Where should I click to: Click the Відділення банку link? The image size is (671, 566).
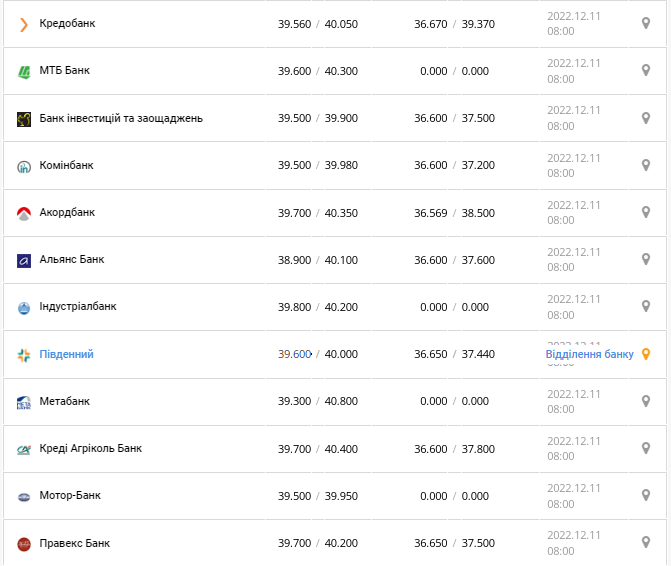coord(589,354)
